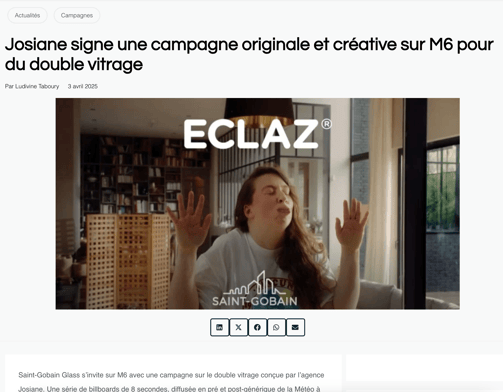Screen dimensions: 503x392
Task: Click the woman's face in the hero image
Action: tap(272, 195)
